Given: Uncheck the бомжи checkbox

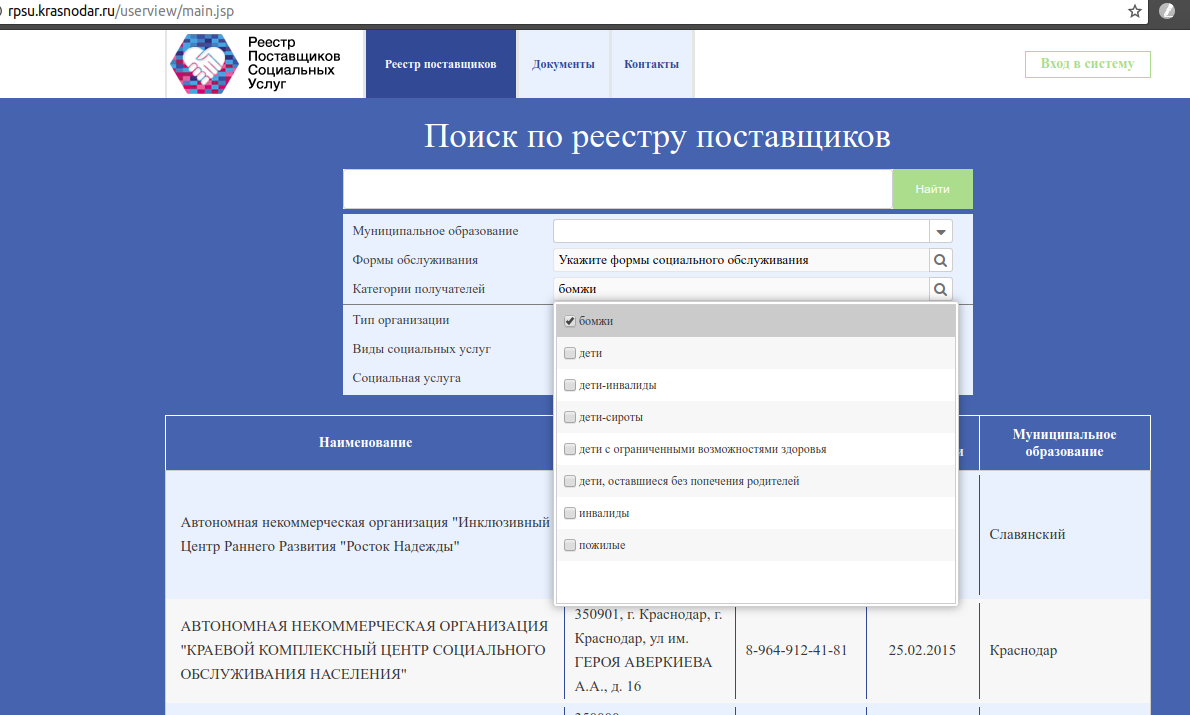Looking at the screenshot, I should 570,321.
